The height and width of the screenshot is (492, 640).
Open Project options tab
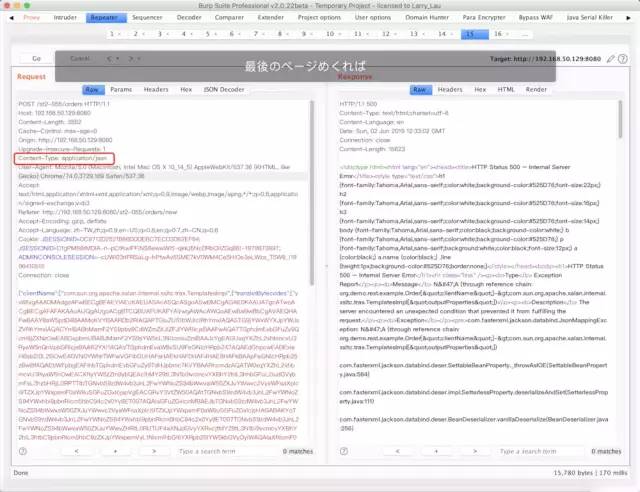pos(319,18)
